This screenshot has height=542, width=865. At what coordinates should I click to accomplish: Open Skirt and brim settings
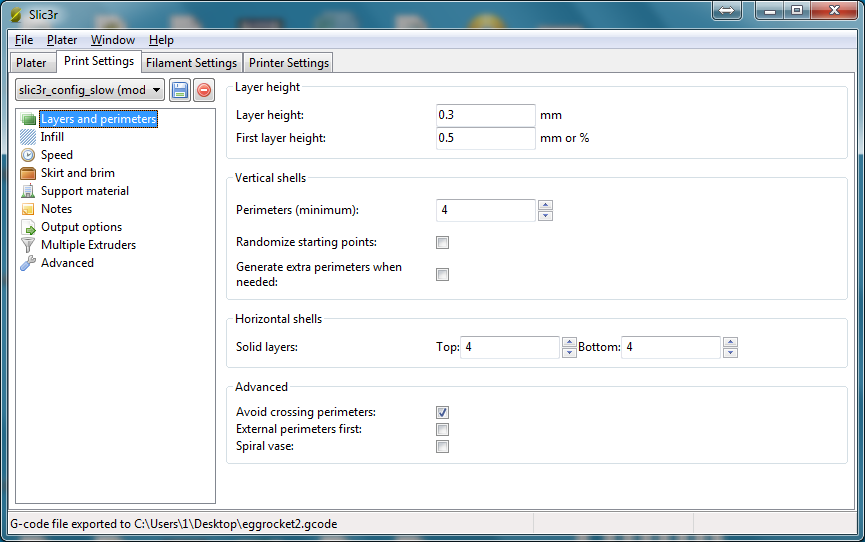coord(78,173)
